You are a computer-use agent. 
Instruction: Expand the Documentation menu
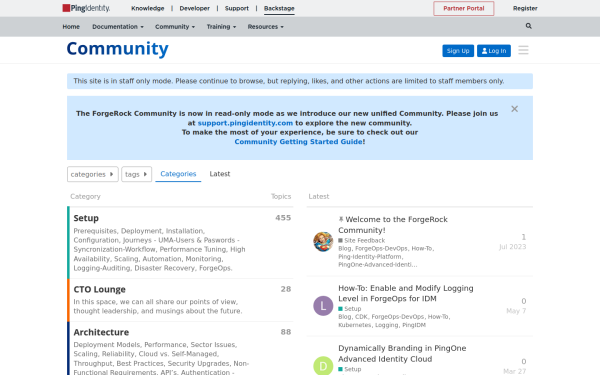click(118, 27)
